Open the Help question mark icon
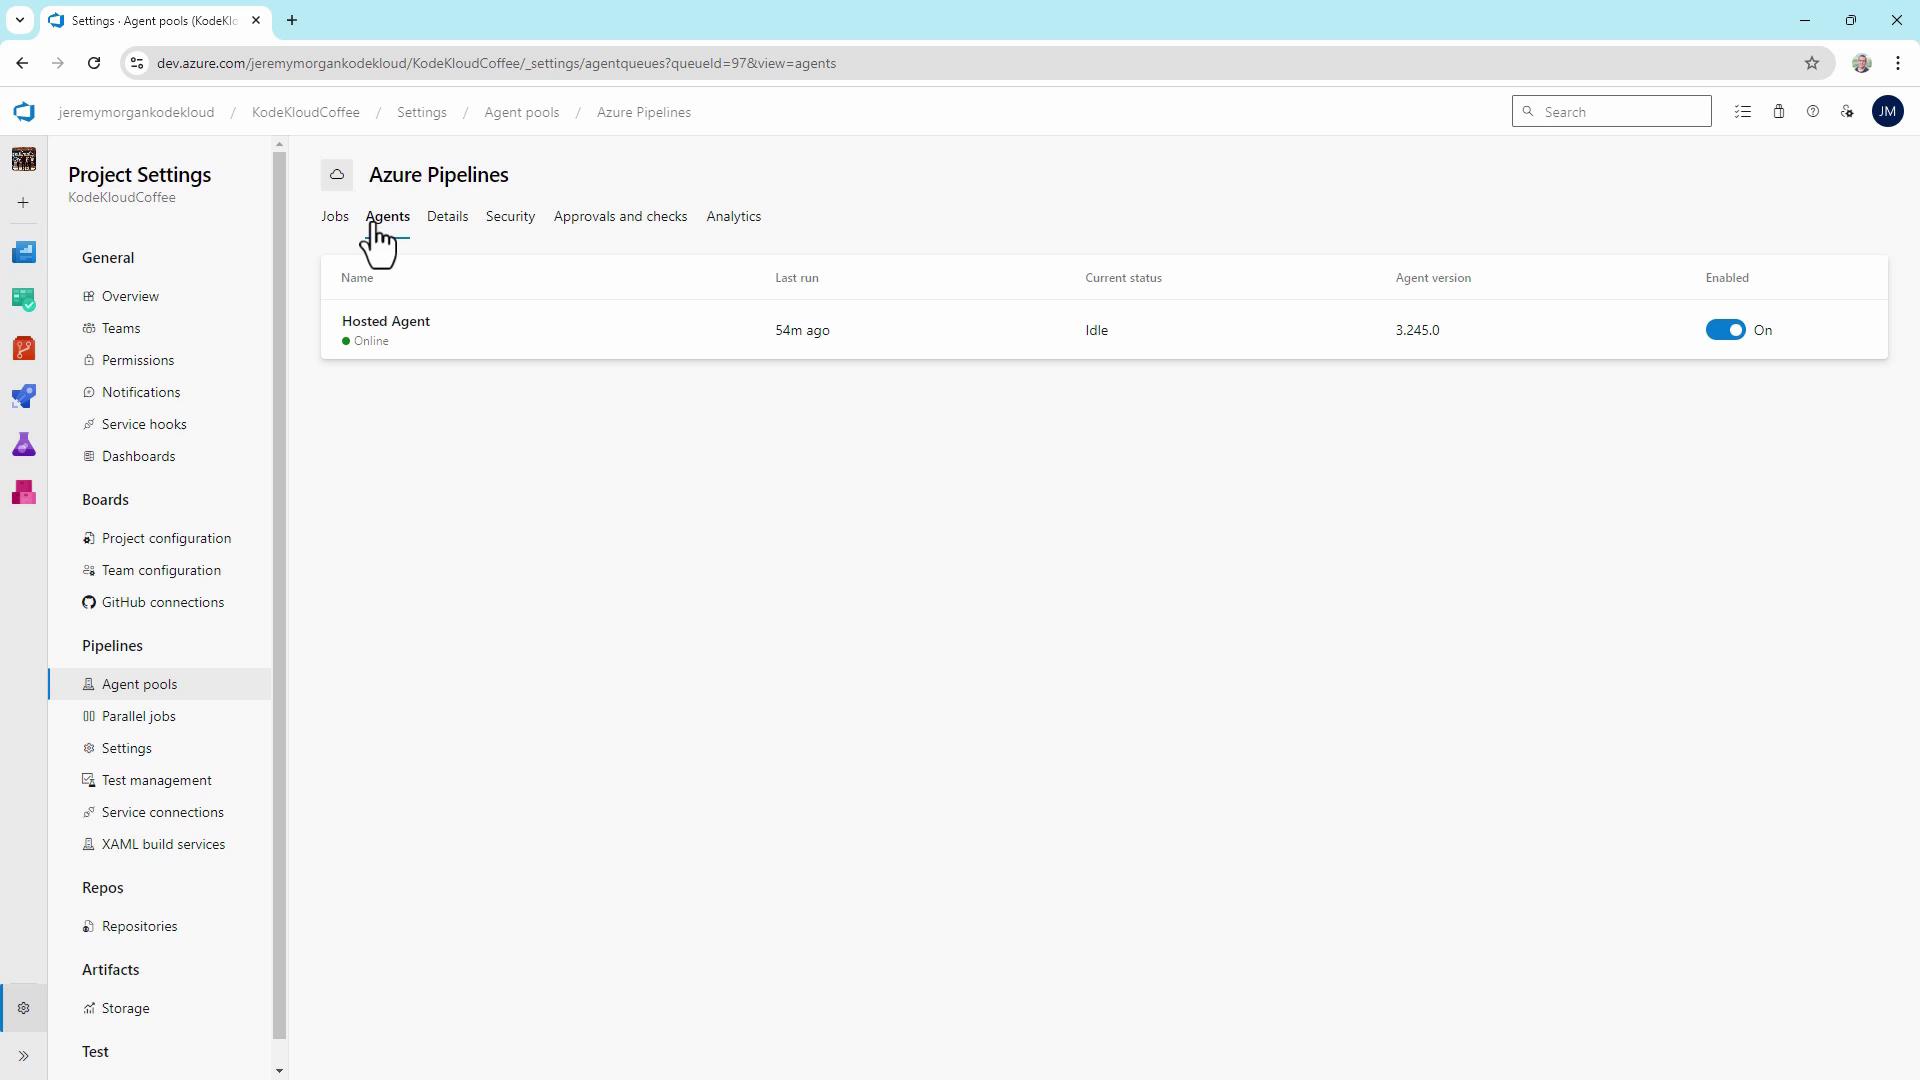 coord(1812,112)
